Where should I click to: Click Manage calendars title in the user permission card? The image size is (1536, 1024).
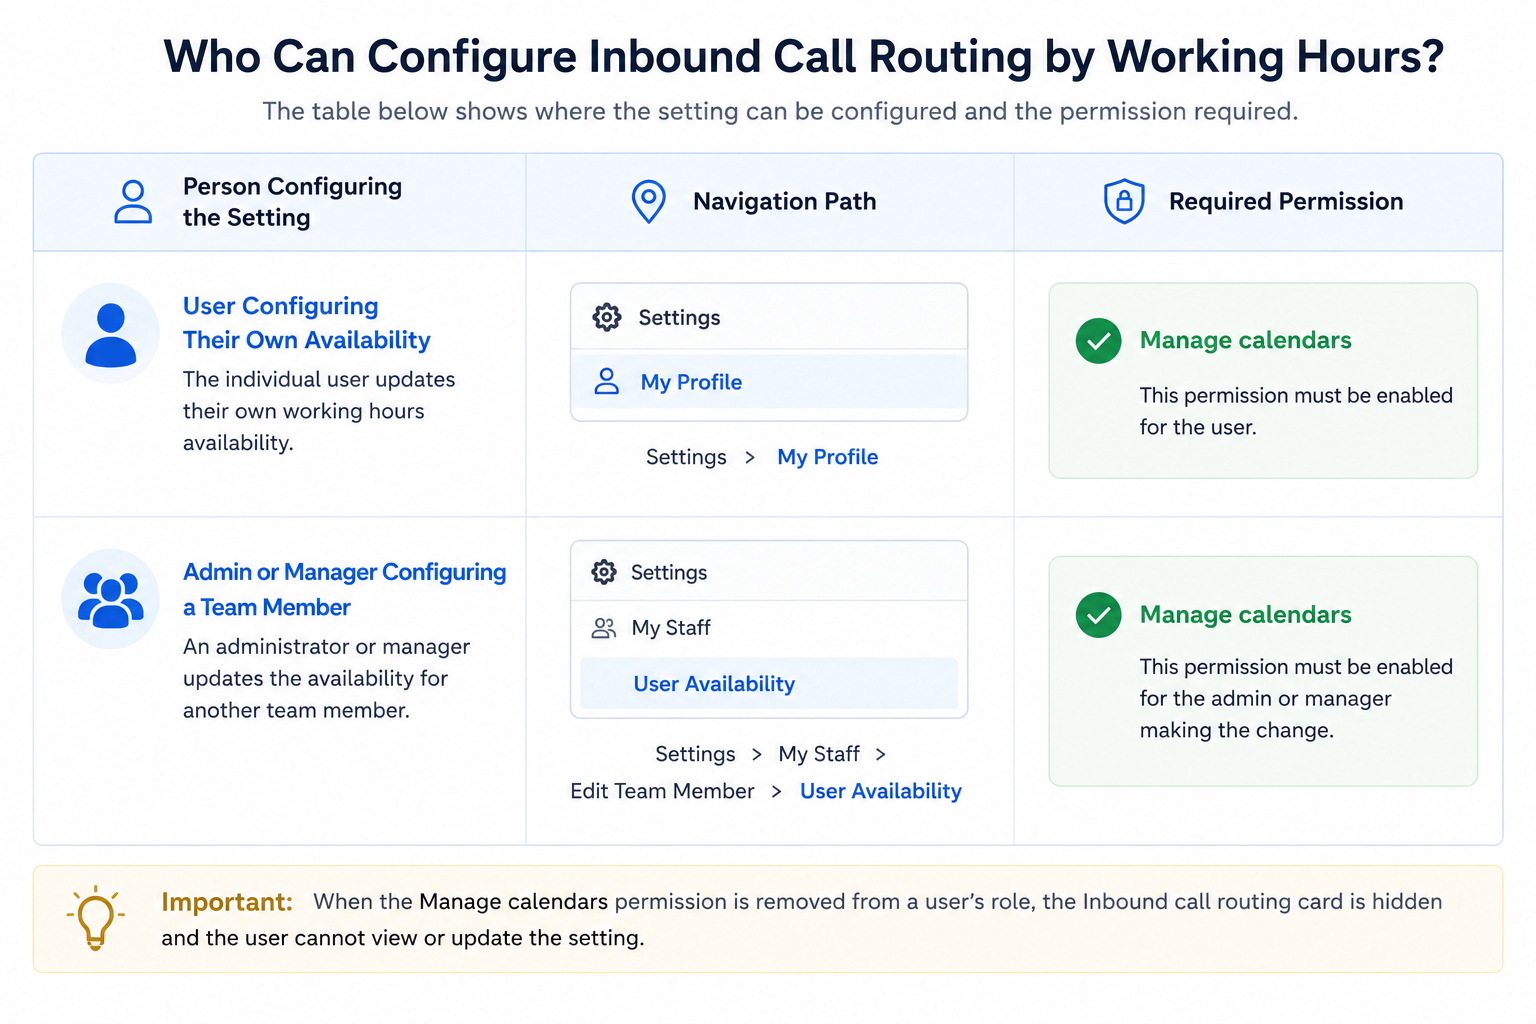click(x=1246, y=340)
